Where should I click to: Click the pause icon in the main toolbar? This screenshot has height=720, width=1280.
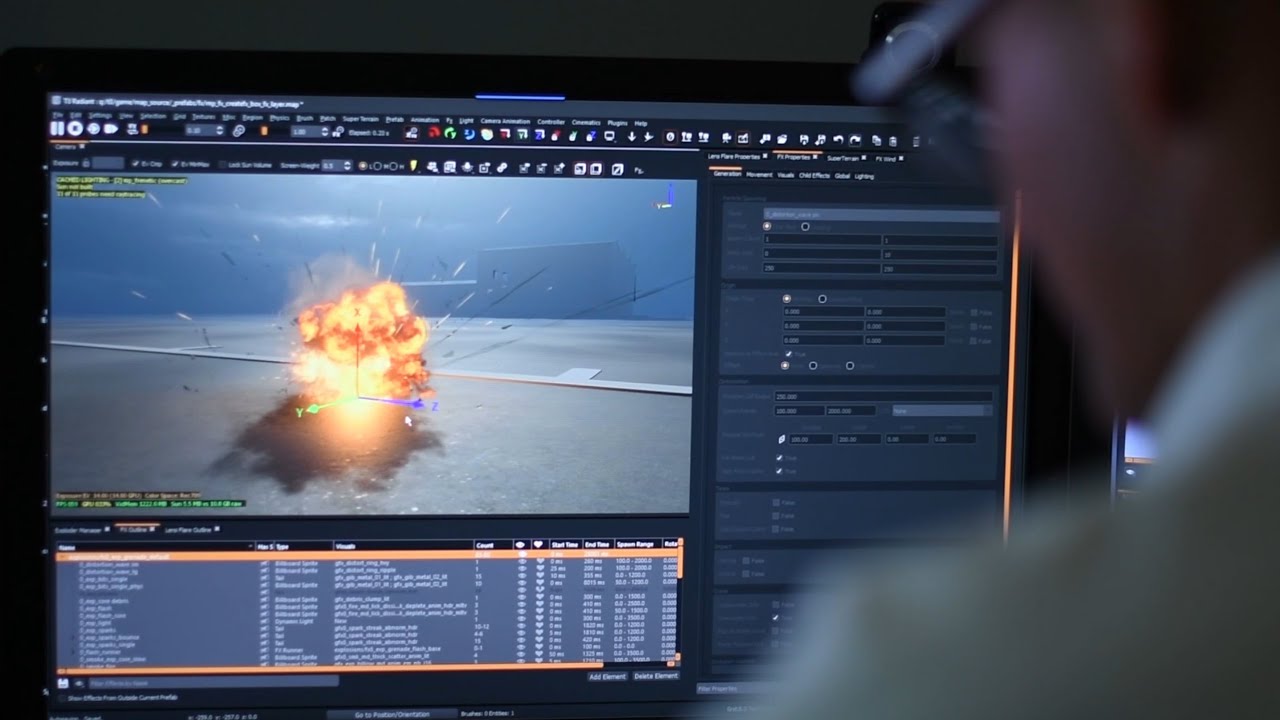click(57, 128)
